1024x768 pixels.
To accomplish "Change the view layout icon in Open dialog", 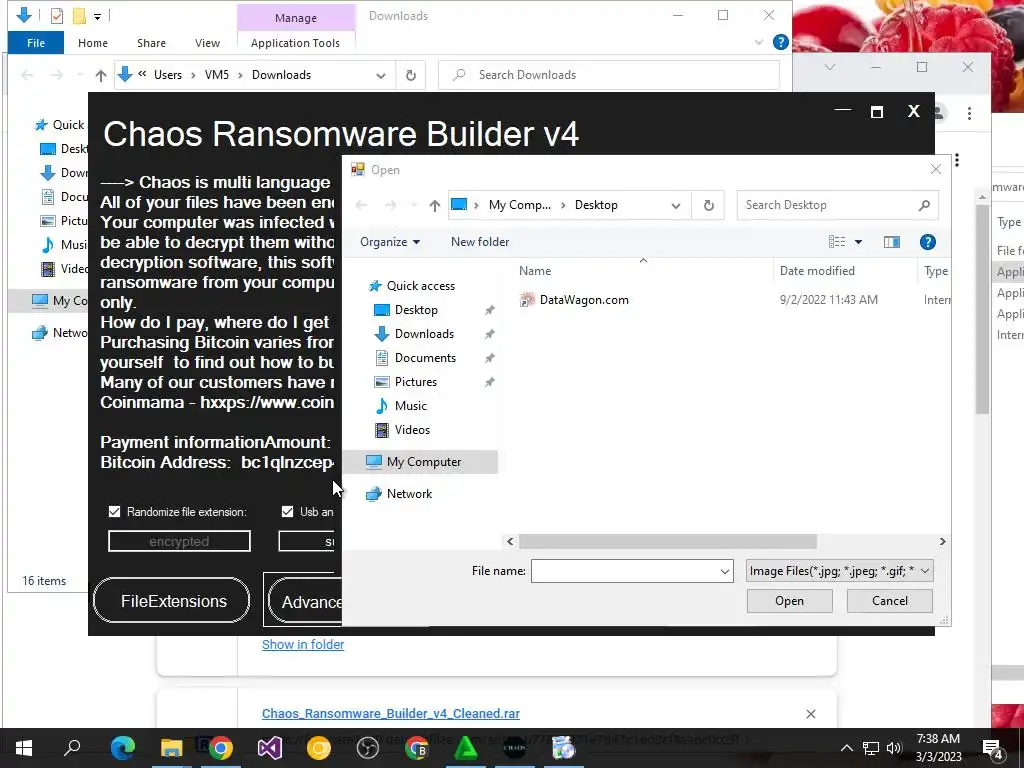I will pos(837,242).
